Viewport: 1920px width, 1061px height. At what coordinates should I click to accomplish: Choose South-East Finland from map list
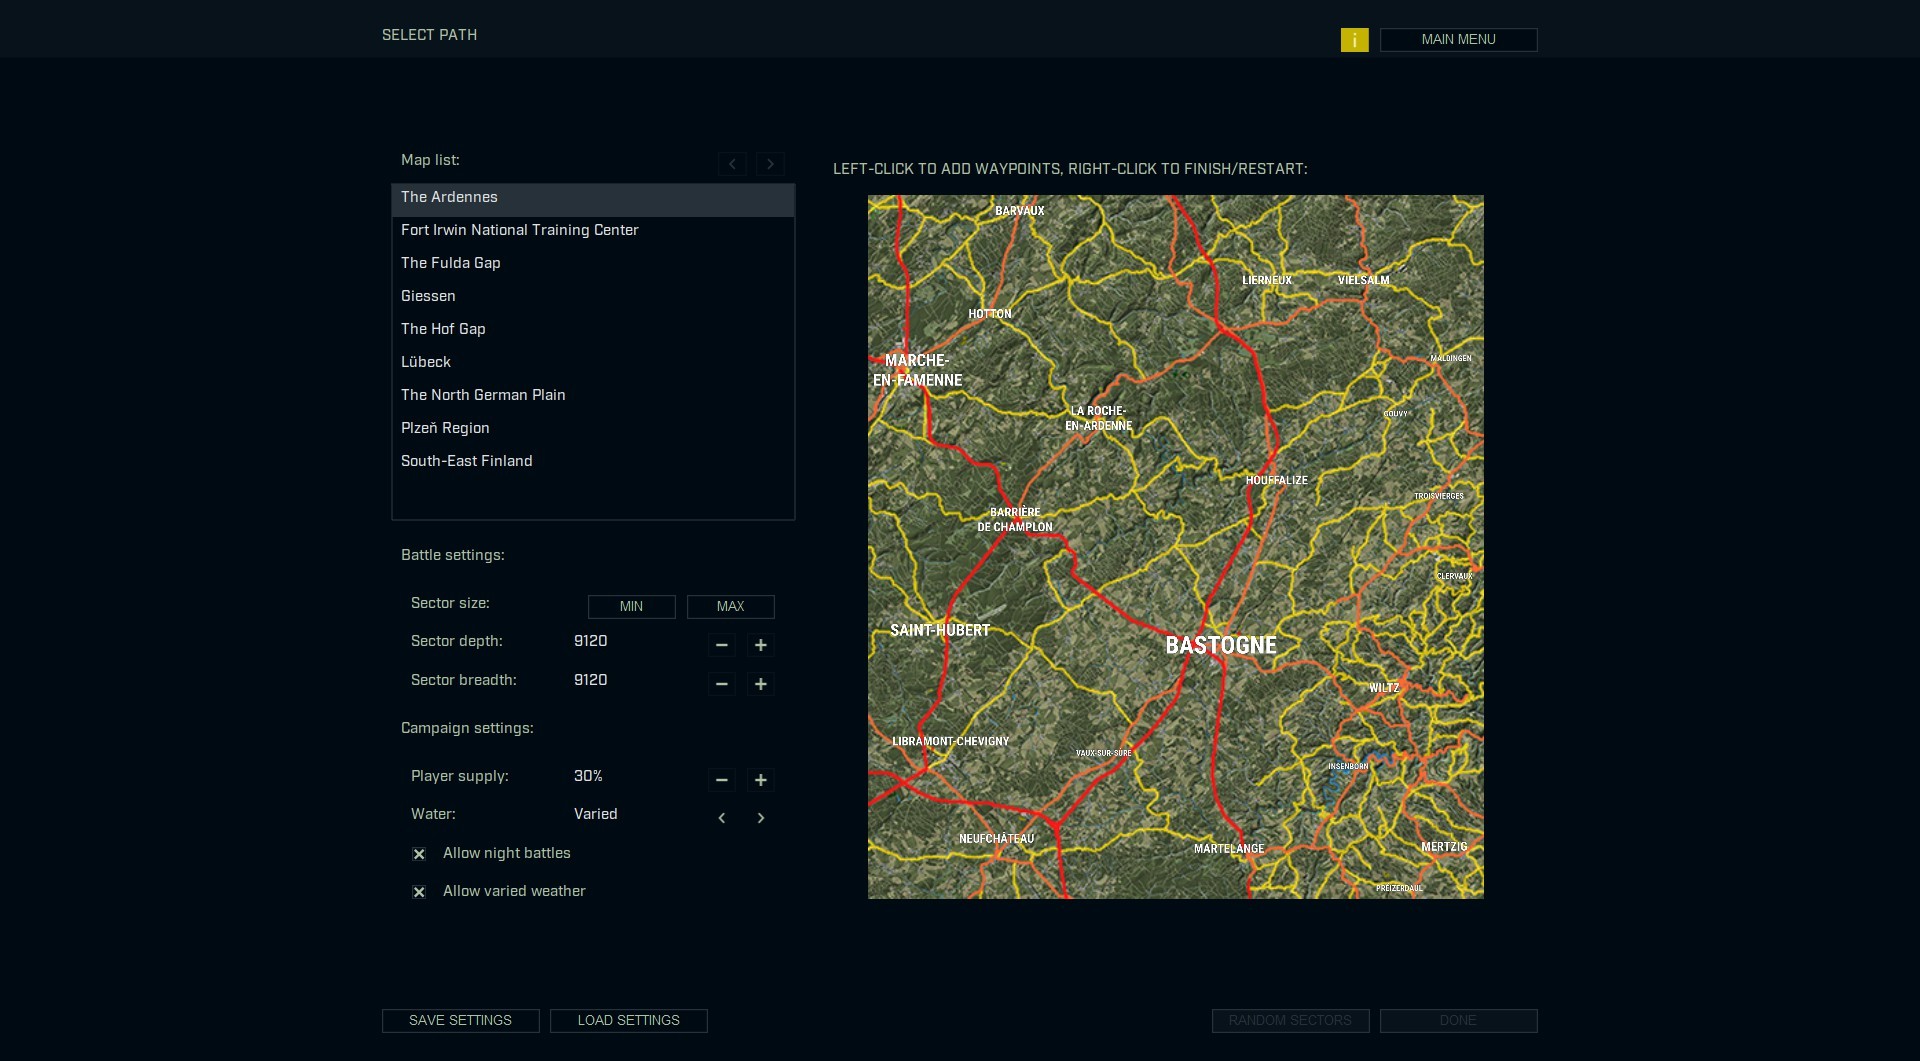point(466,461)
